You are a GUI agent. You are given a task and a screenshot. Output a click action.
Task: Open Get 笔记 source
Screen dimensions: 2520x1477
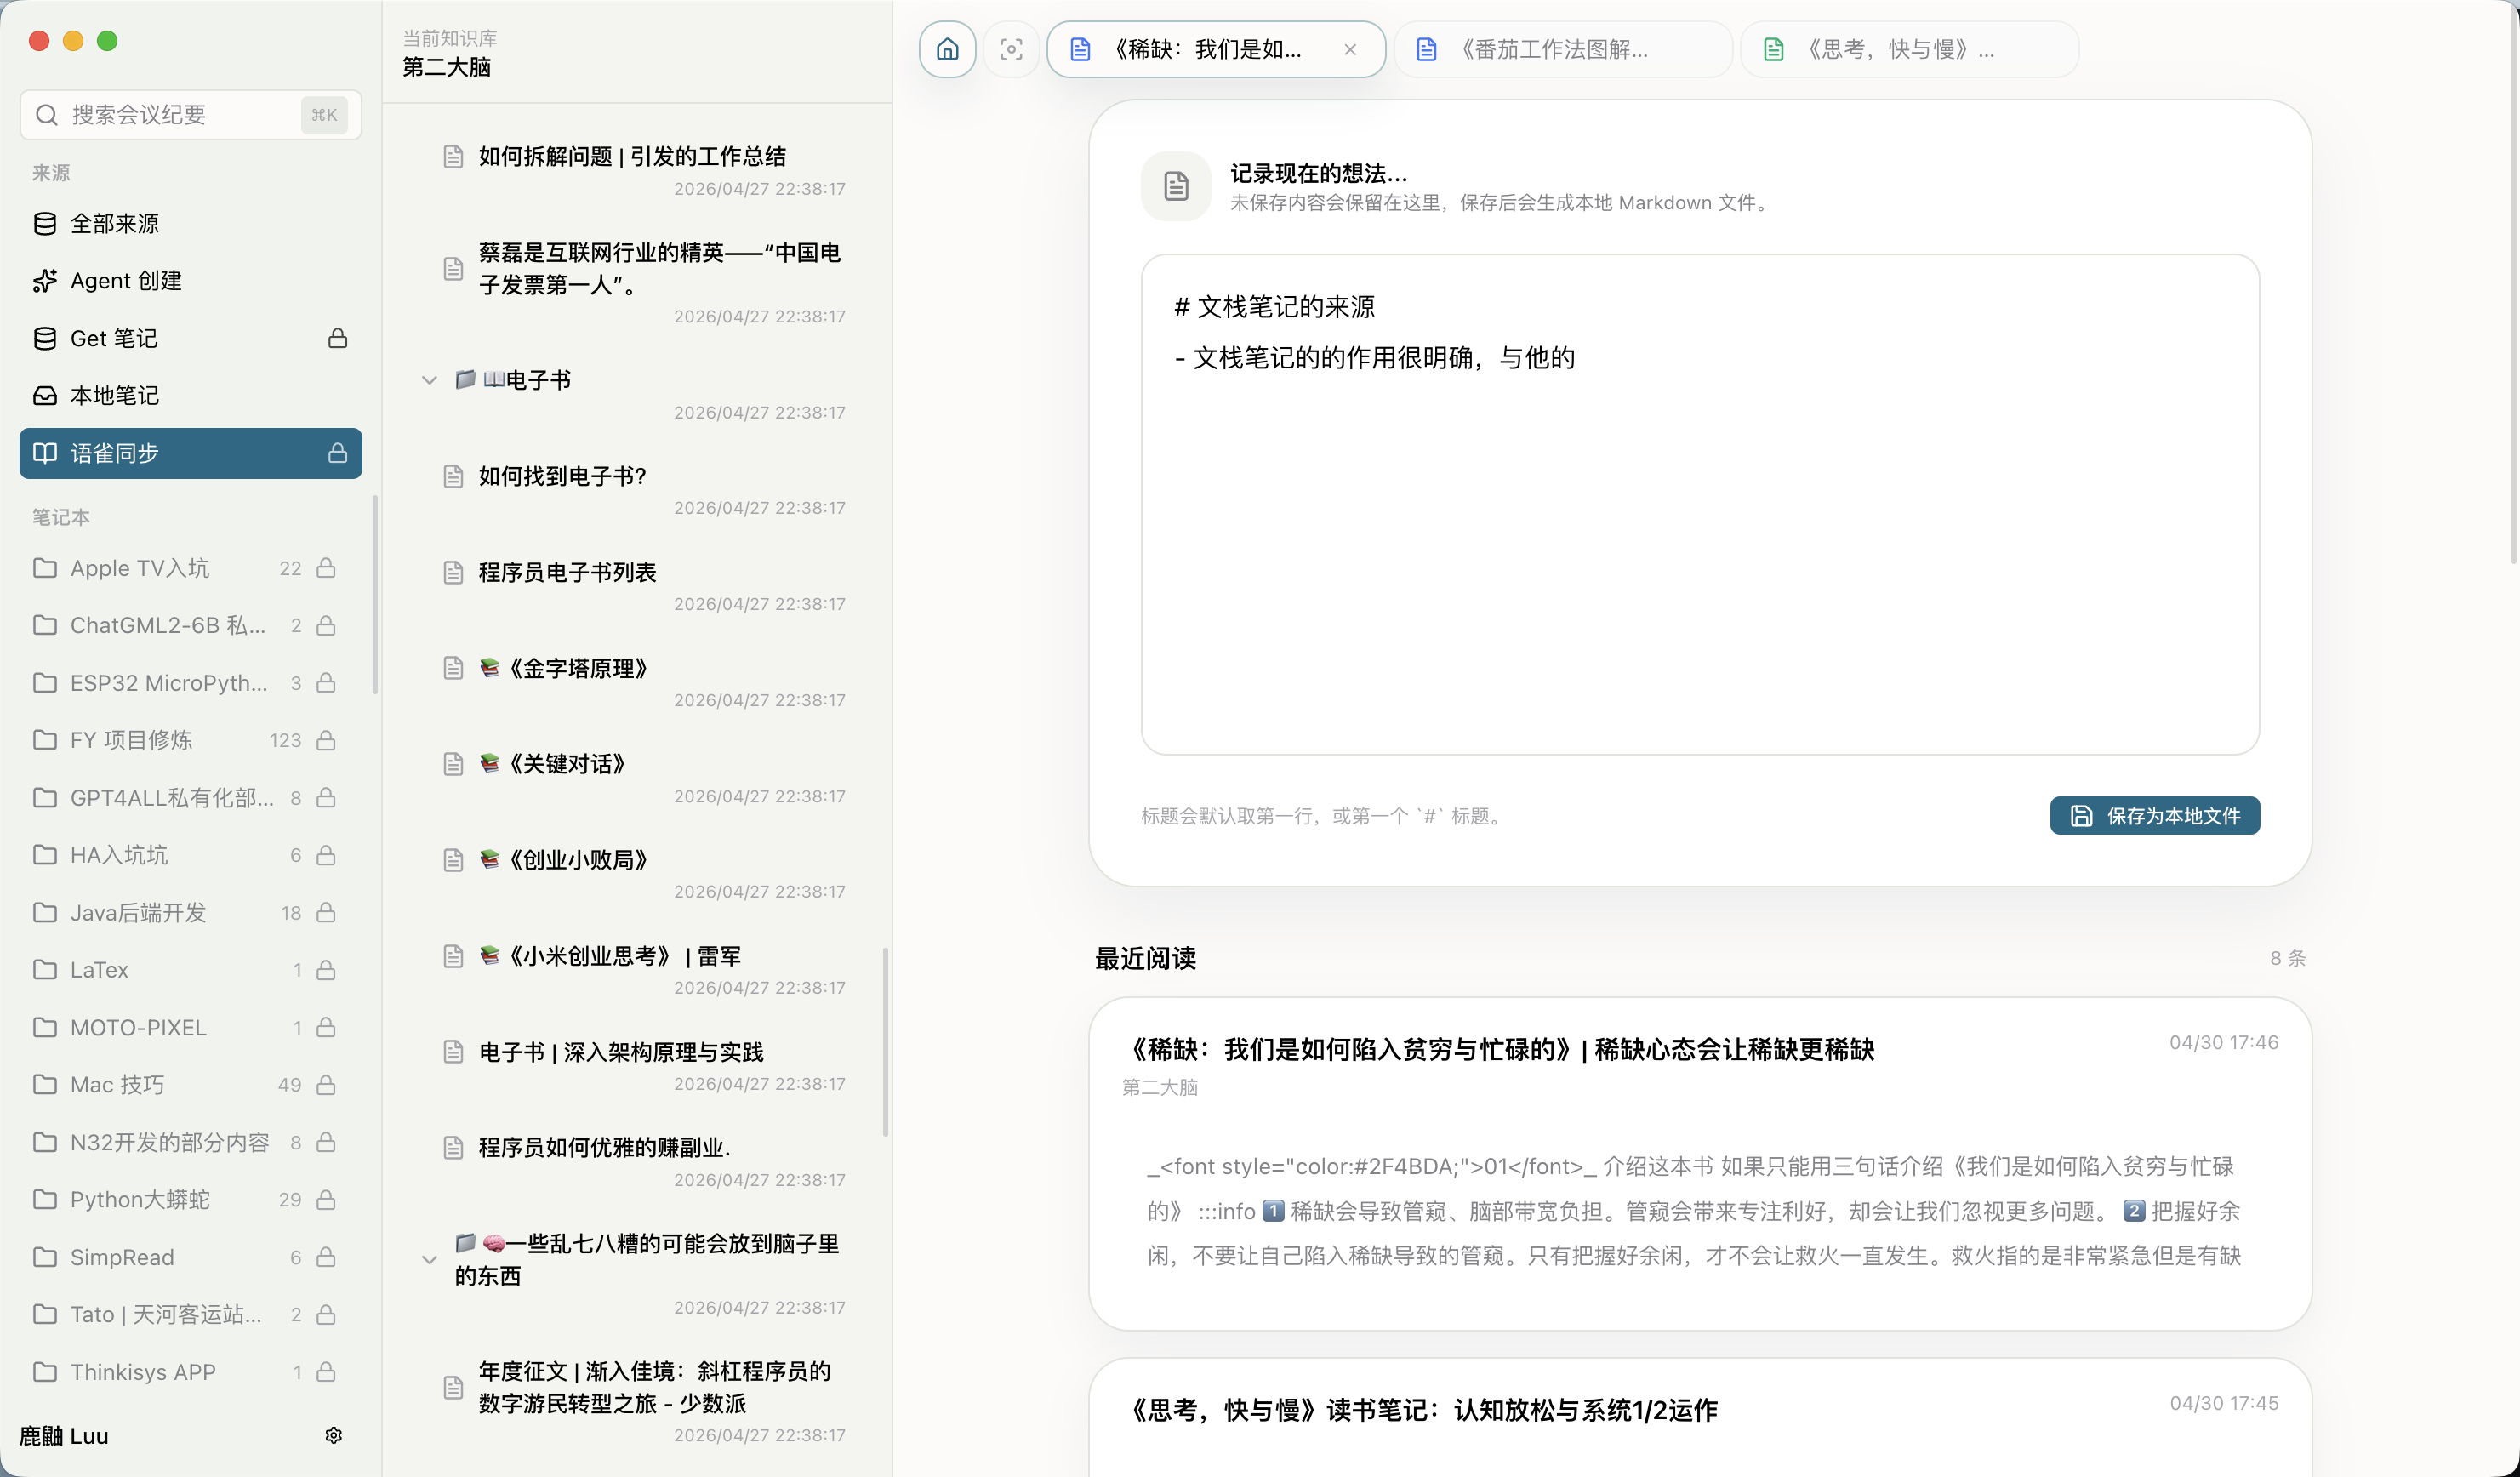coord(190,338)
